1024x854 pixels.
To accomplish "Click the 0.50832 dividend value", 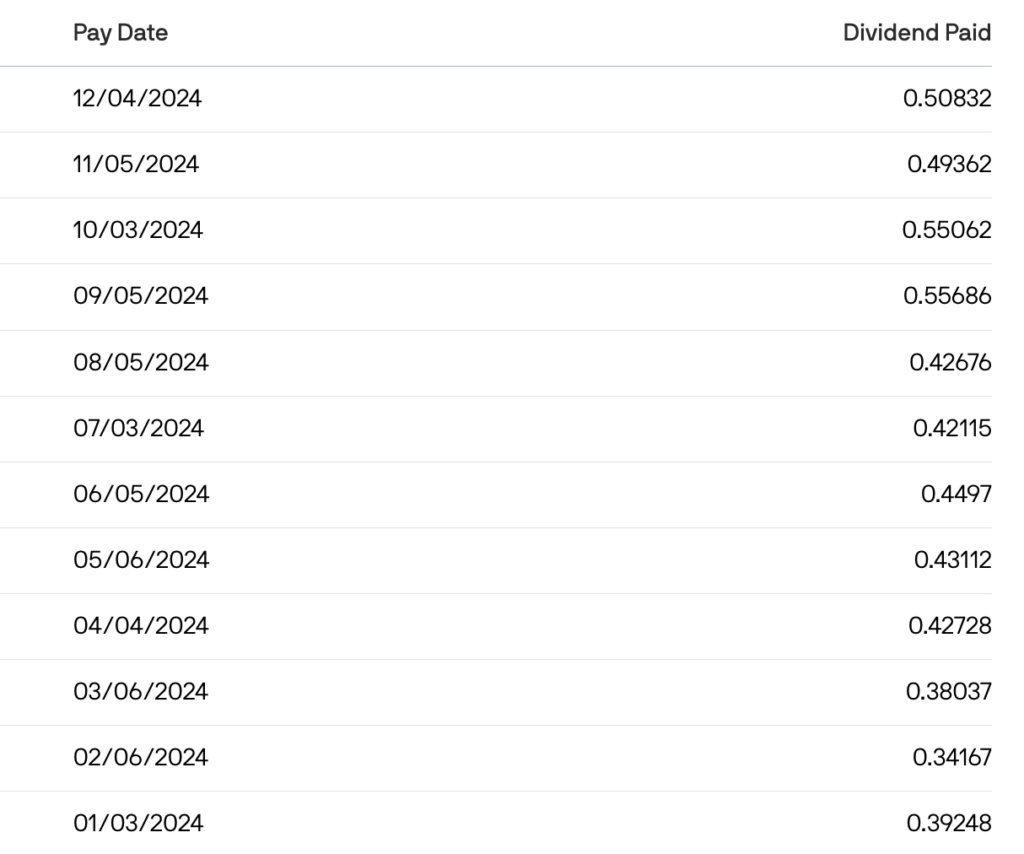I will (946, 99).
